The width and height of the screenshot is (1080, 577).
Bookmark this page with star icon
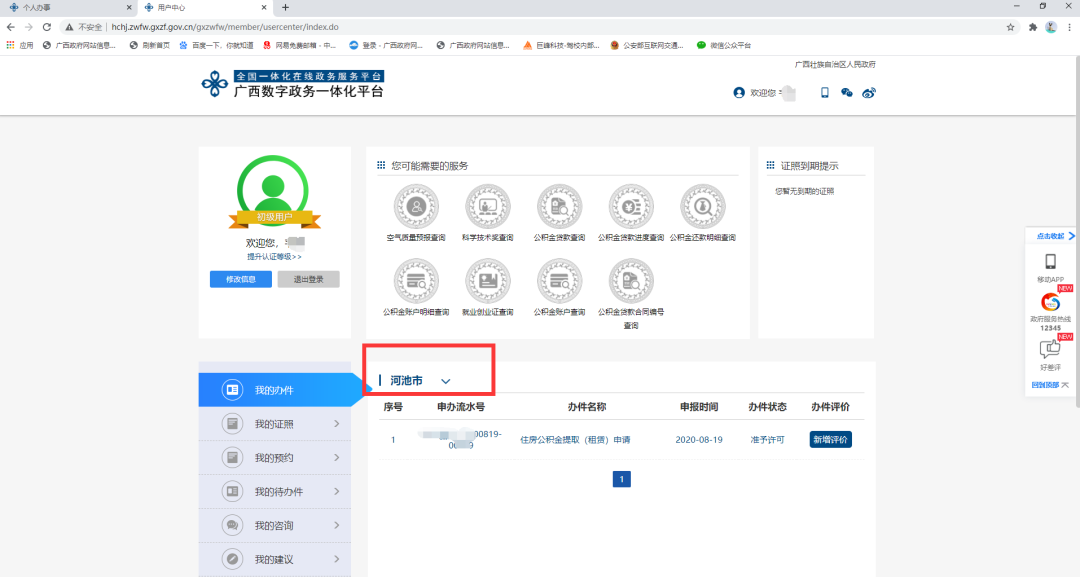(1010, 27)
